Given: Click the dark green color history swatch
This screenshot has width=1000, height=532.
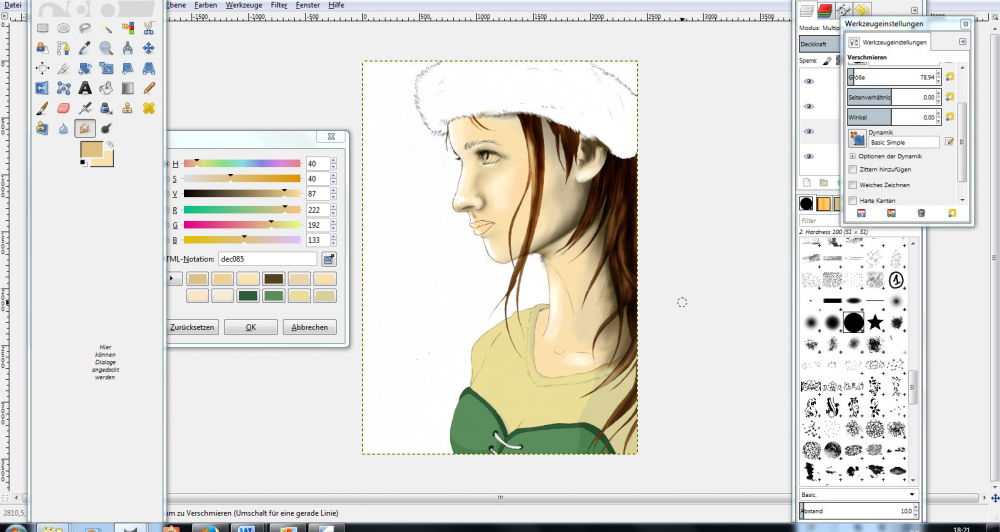Looking at the screenshot, I should click(x=247, y=295).
